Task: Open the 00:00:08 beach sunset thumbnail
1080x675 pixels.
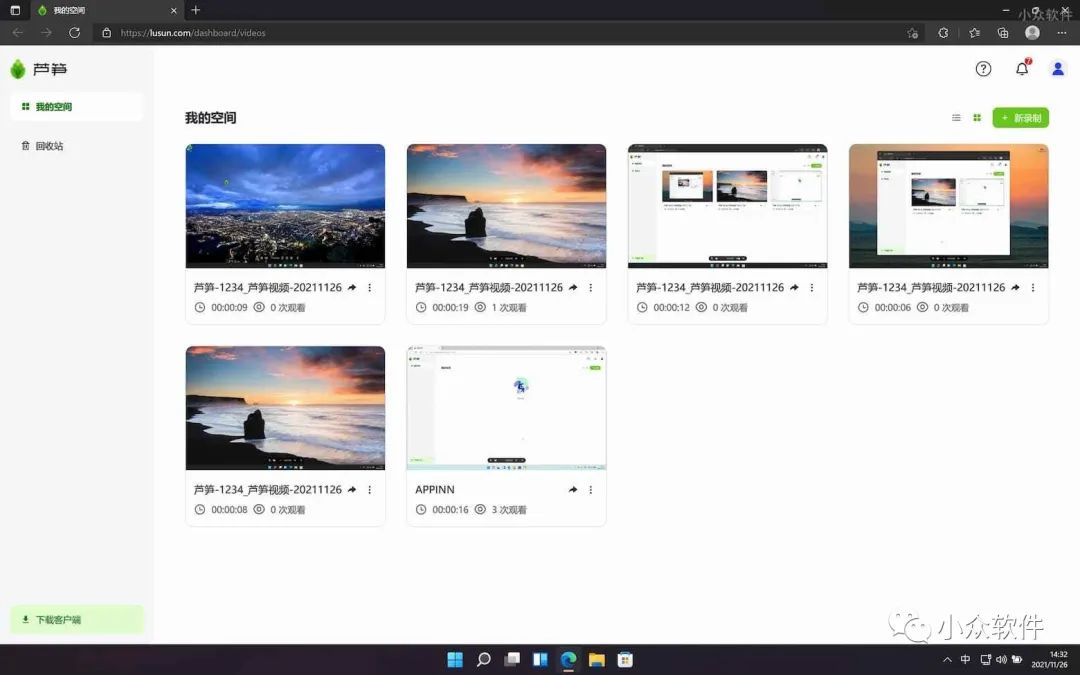Action: [285, 408]
